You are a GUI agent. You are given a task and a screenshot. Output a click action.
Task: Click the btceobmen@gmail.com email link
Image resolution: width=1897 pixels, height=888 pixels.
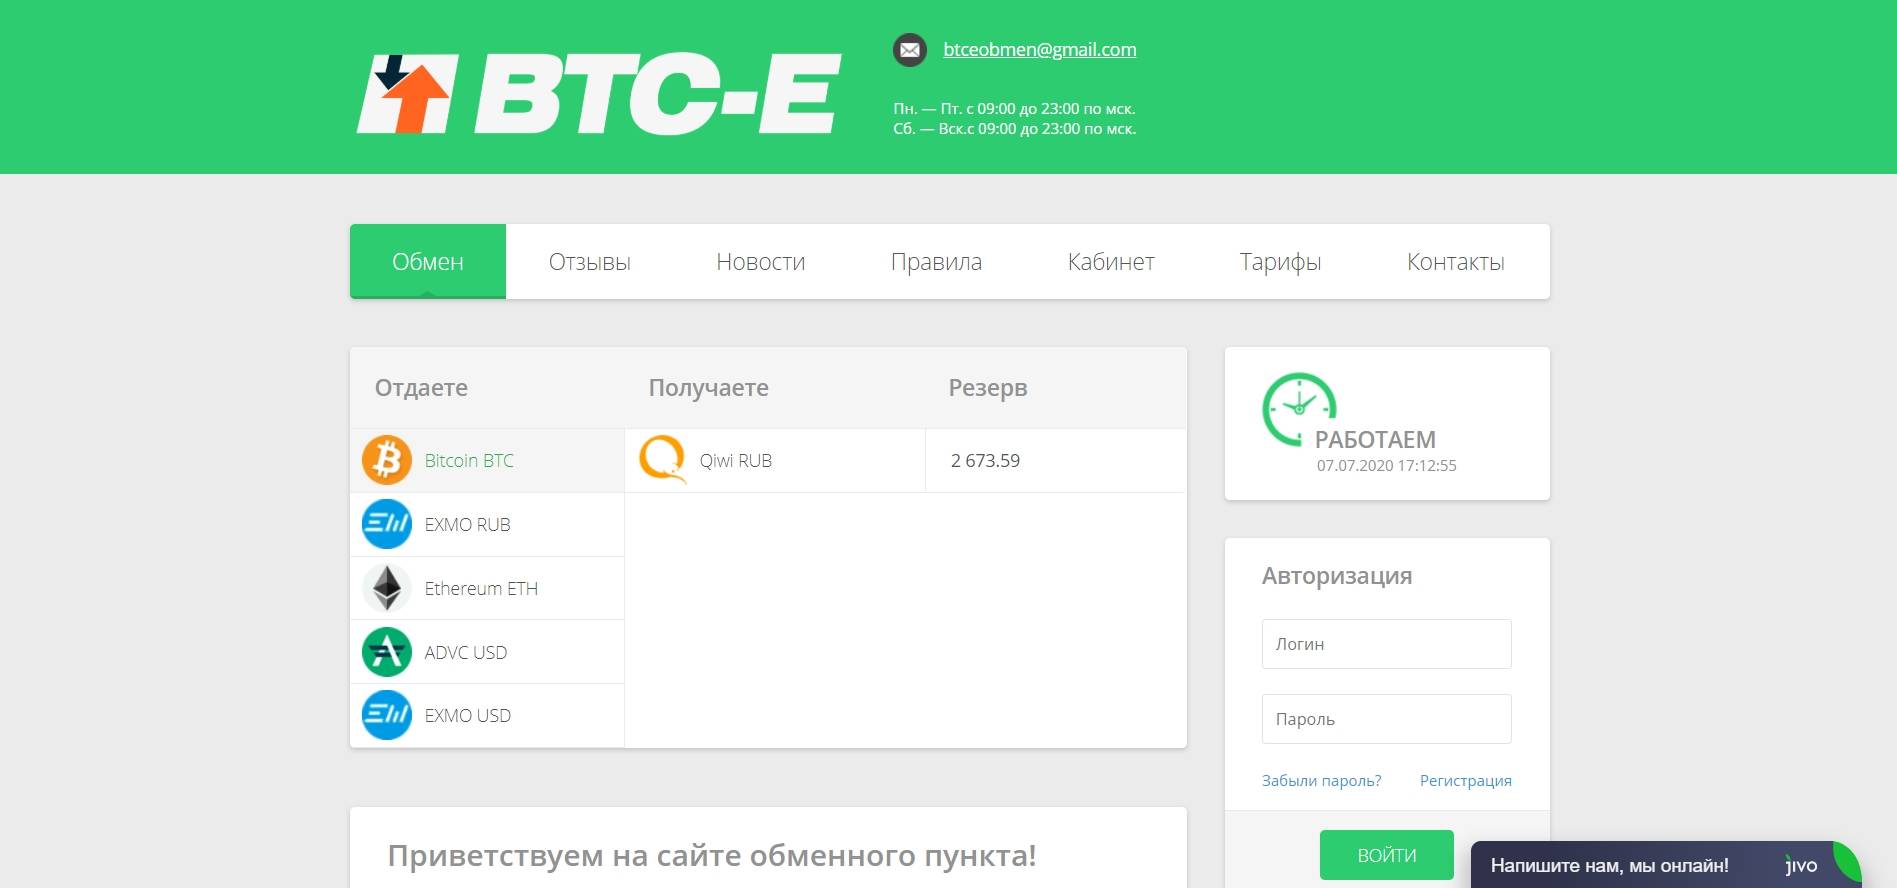coord(1040,49)
